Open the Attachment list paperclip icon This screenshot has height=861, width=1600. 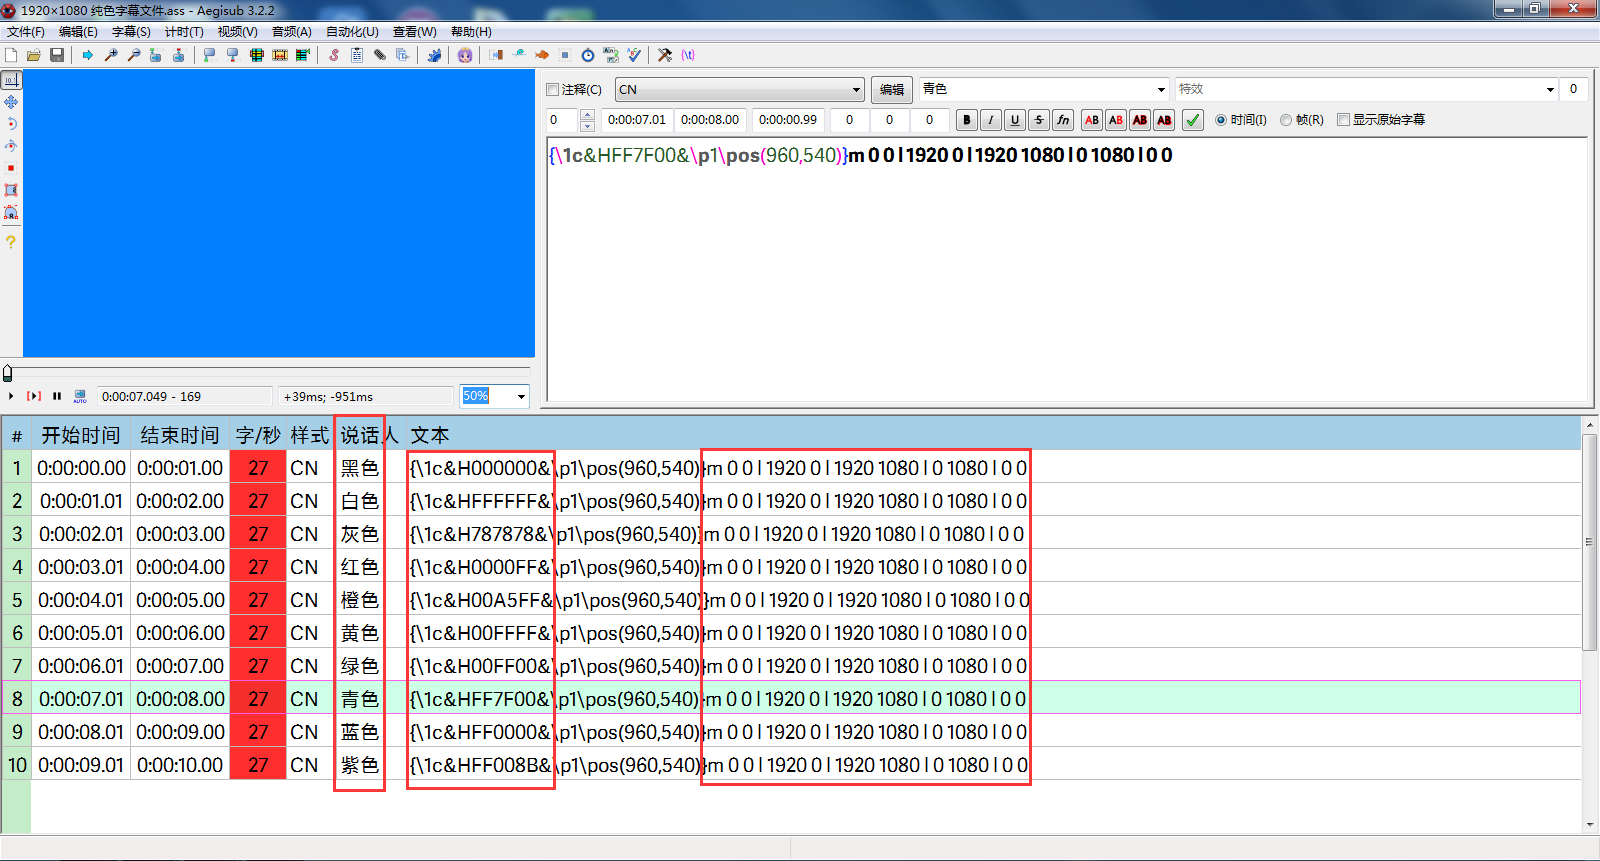[380, 55]
